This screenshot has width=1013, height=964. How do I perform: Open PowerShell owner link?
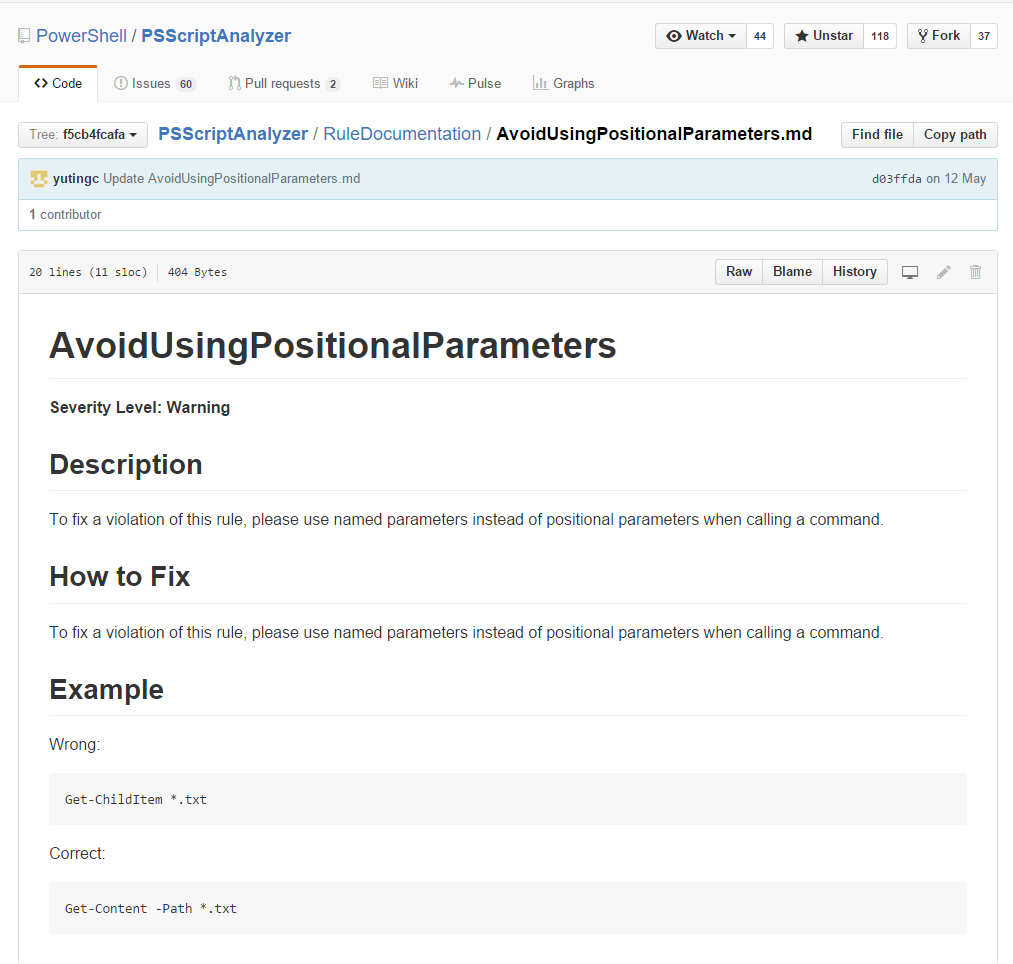pos(81,36)
